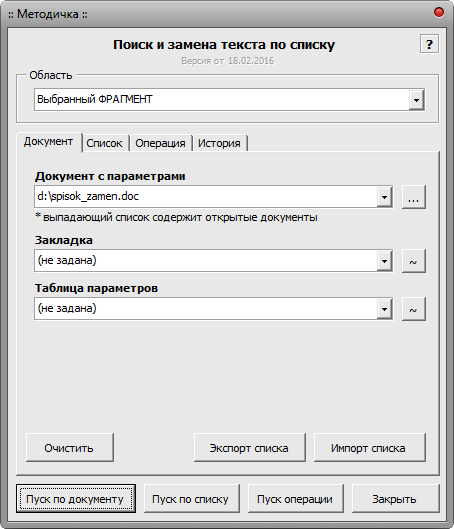
Task: Open the Операция tab
Action: click(x=160, y=143)
